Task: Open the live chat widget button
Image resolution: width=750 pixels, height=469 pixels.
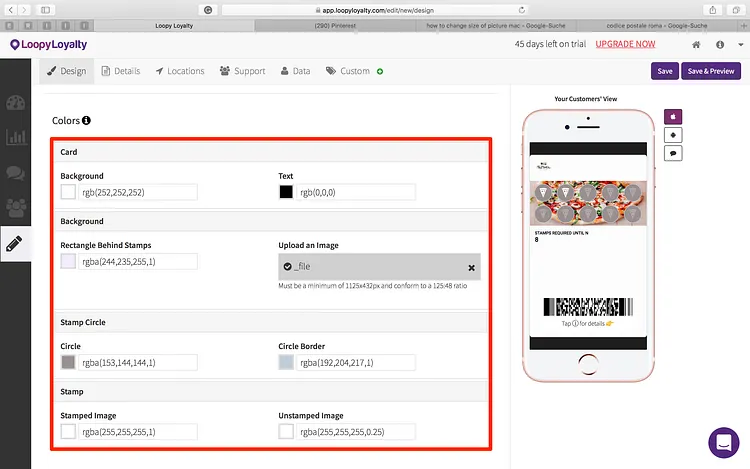Action: click(724, 443)
